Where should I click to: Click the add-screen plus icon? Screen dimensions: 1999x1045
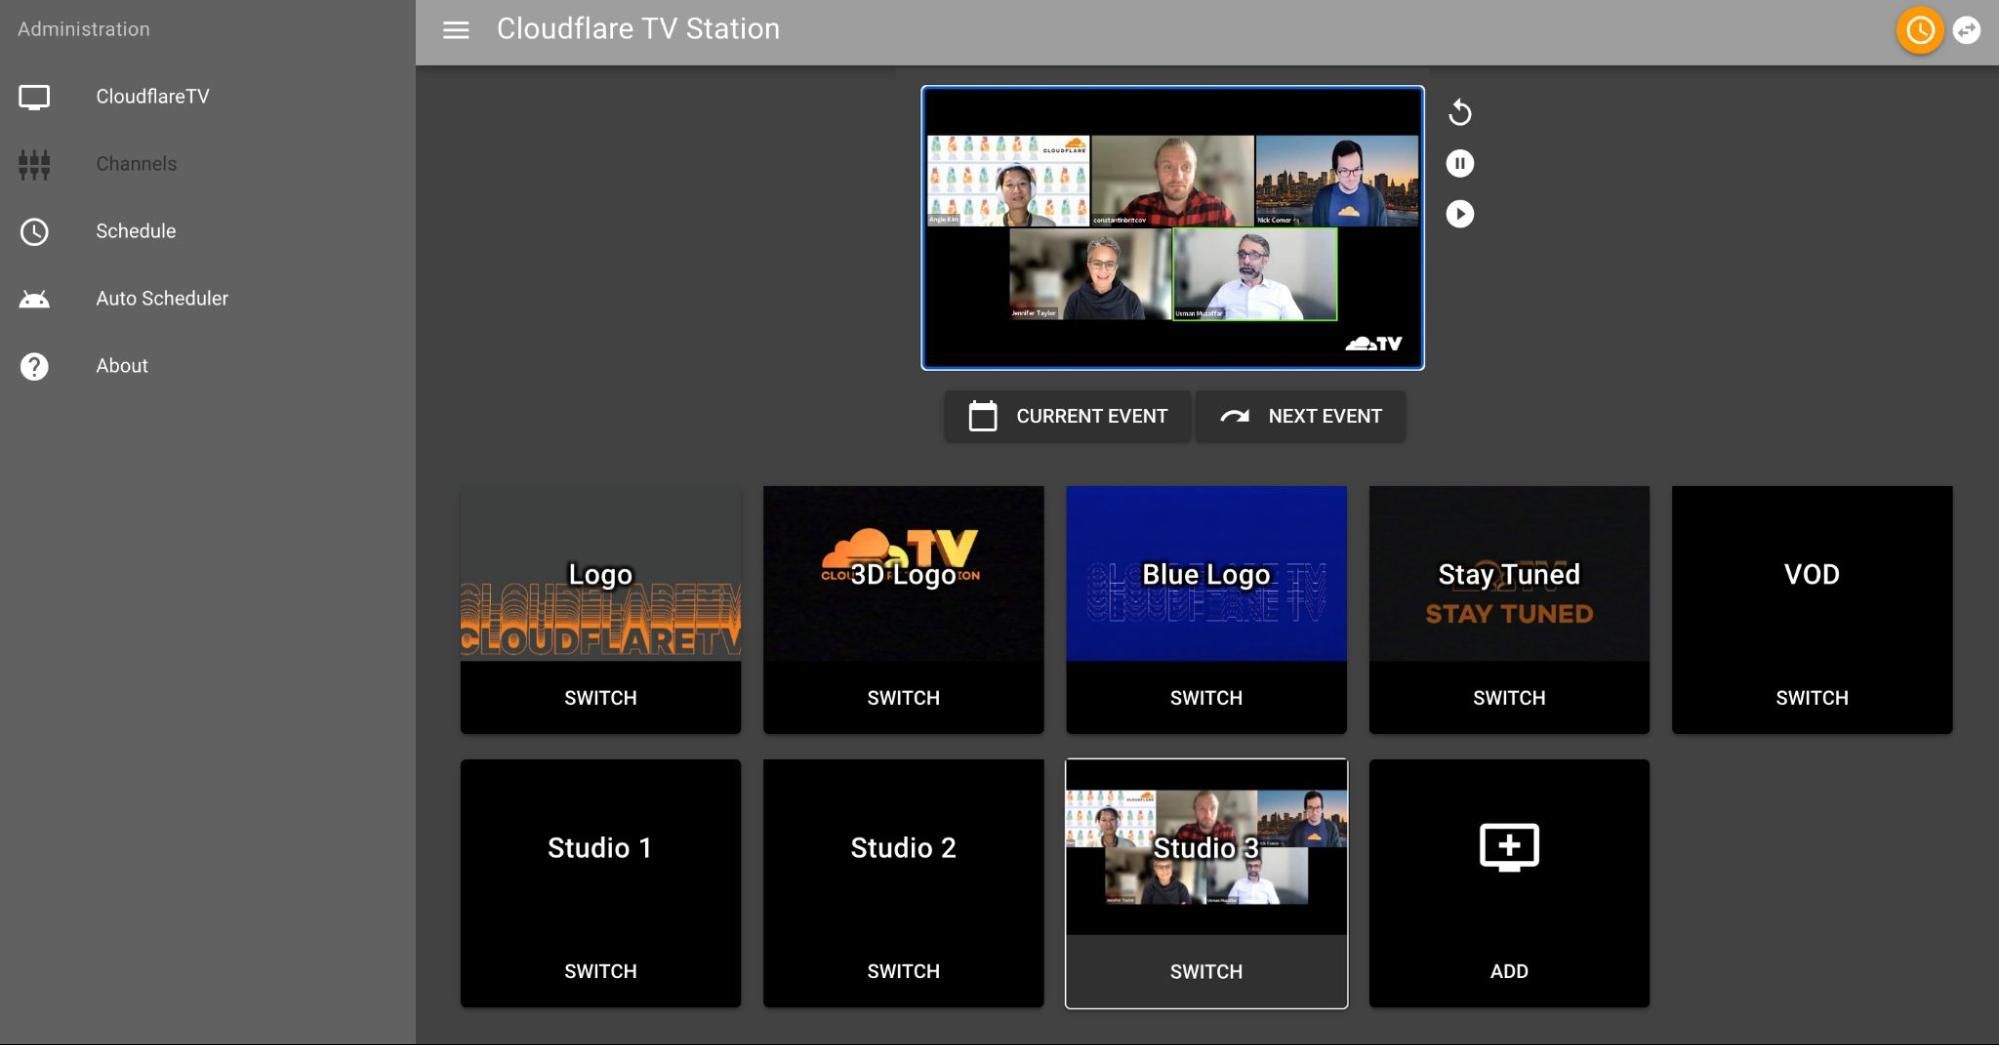[x=1508, y=847]
